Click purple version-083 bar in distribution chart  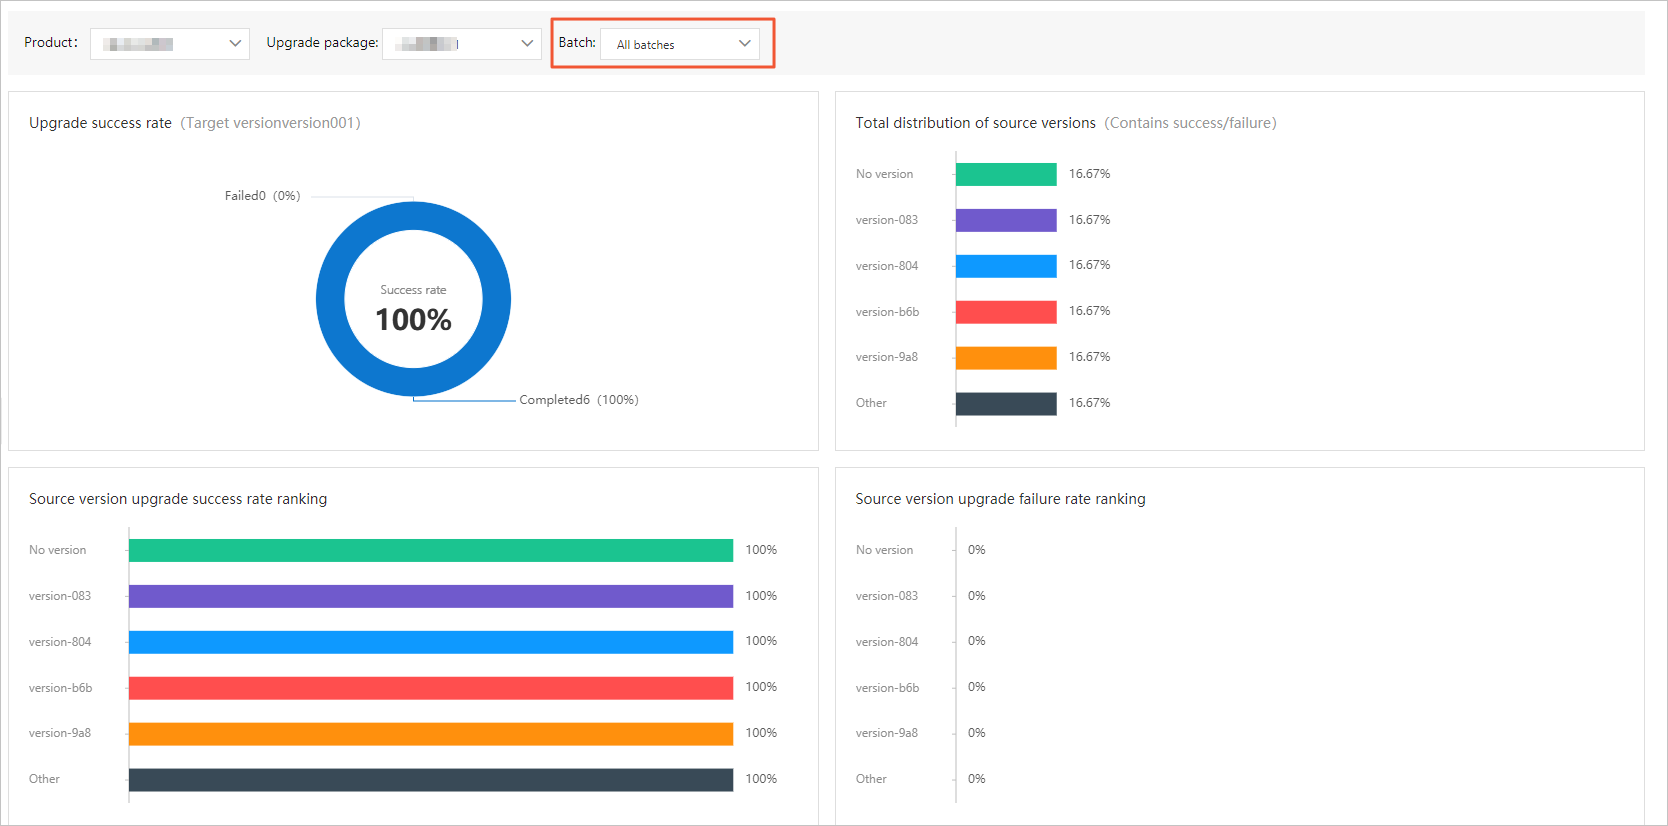point(1006,220)
